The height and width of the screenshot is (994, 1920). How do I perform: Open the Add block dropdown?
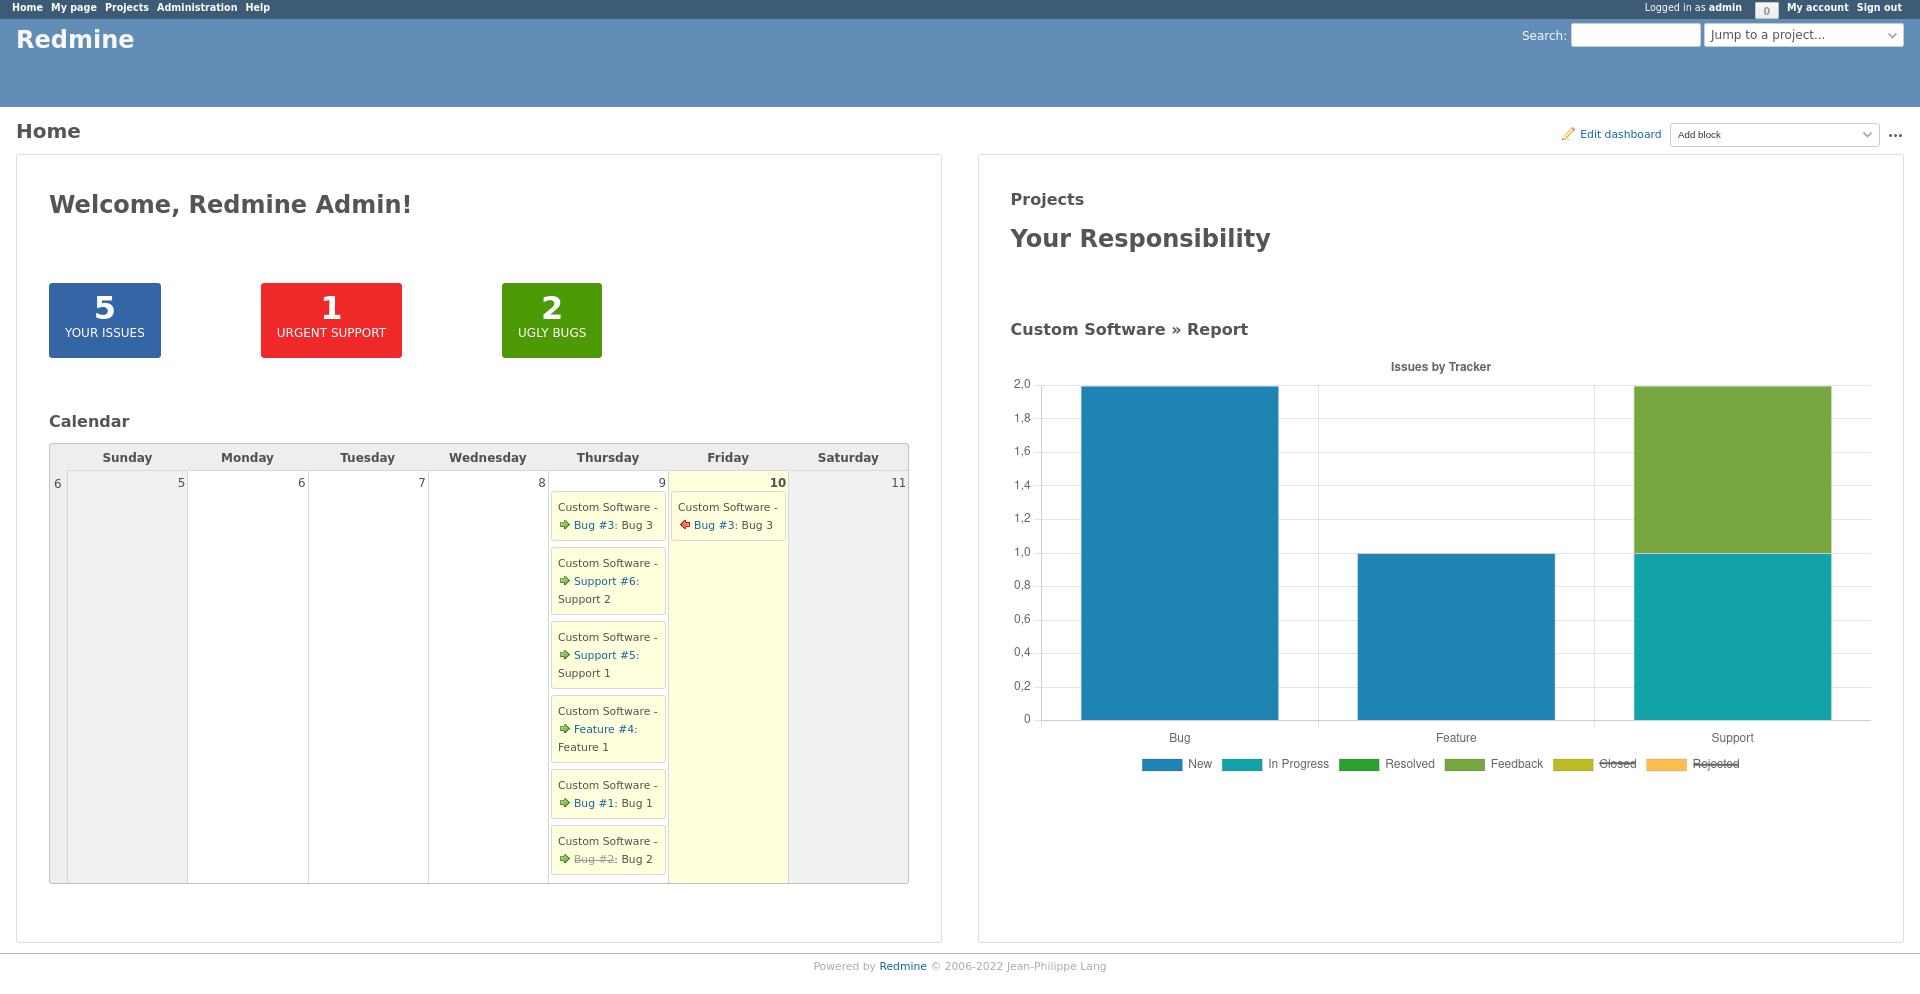click(x=1775, y=135)
